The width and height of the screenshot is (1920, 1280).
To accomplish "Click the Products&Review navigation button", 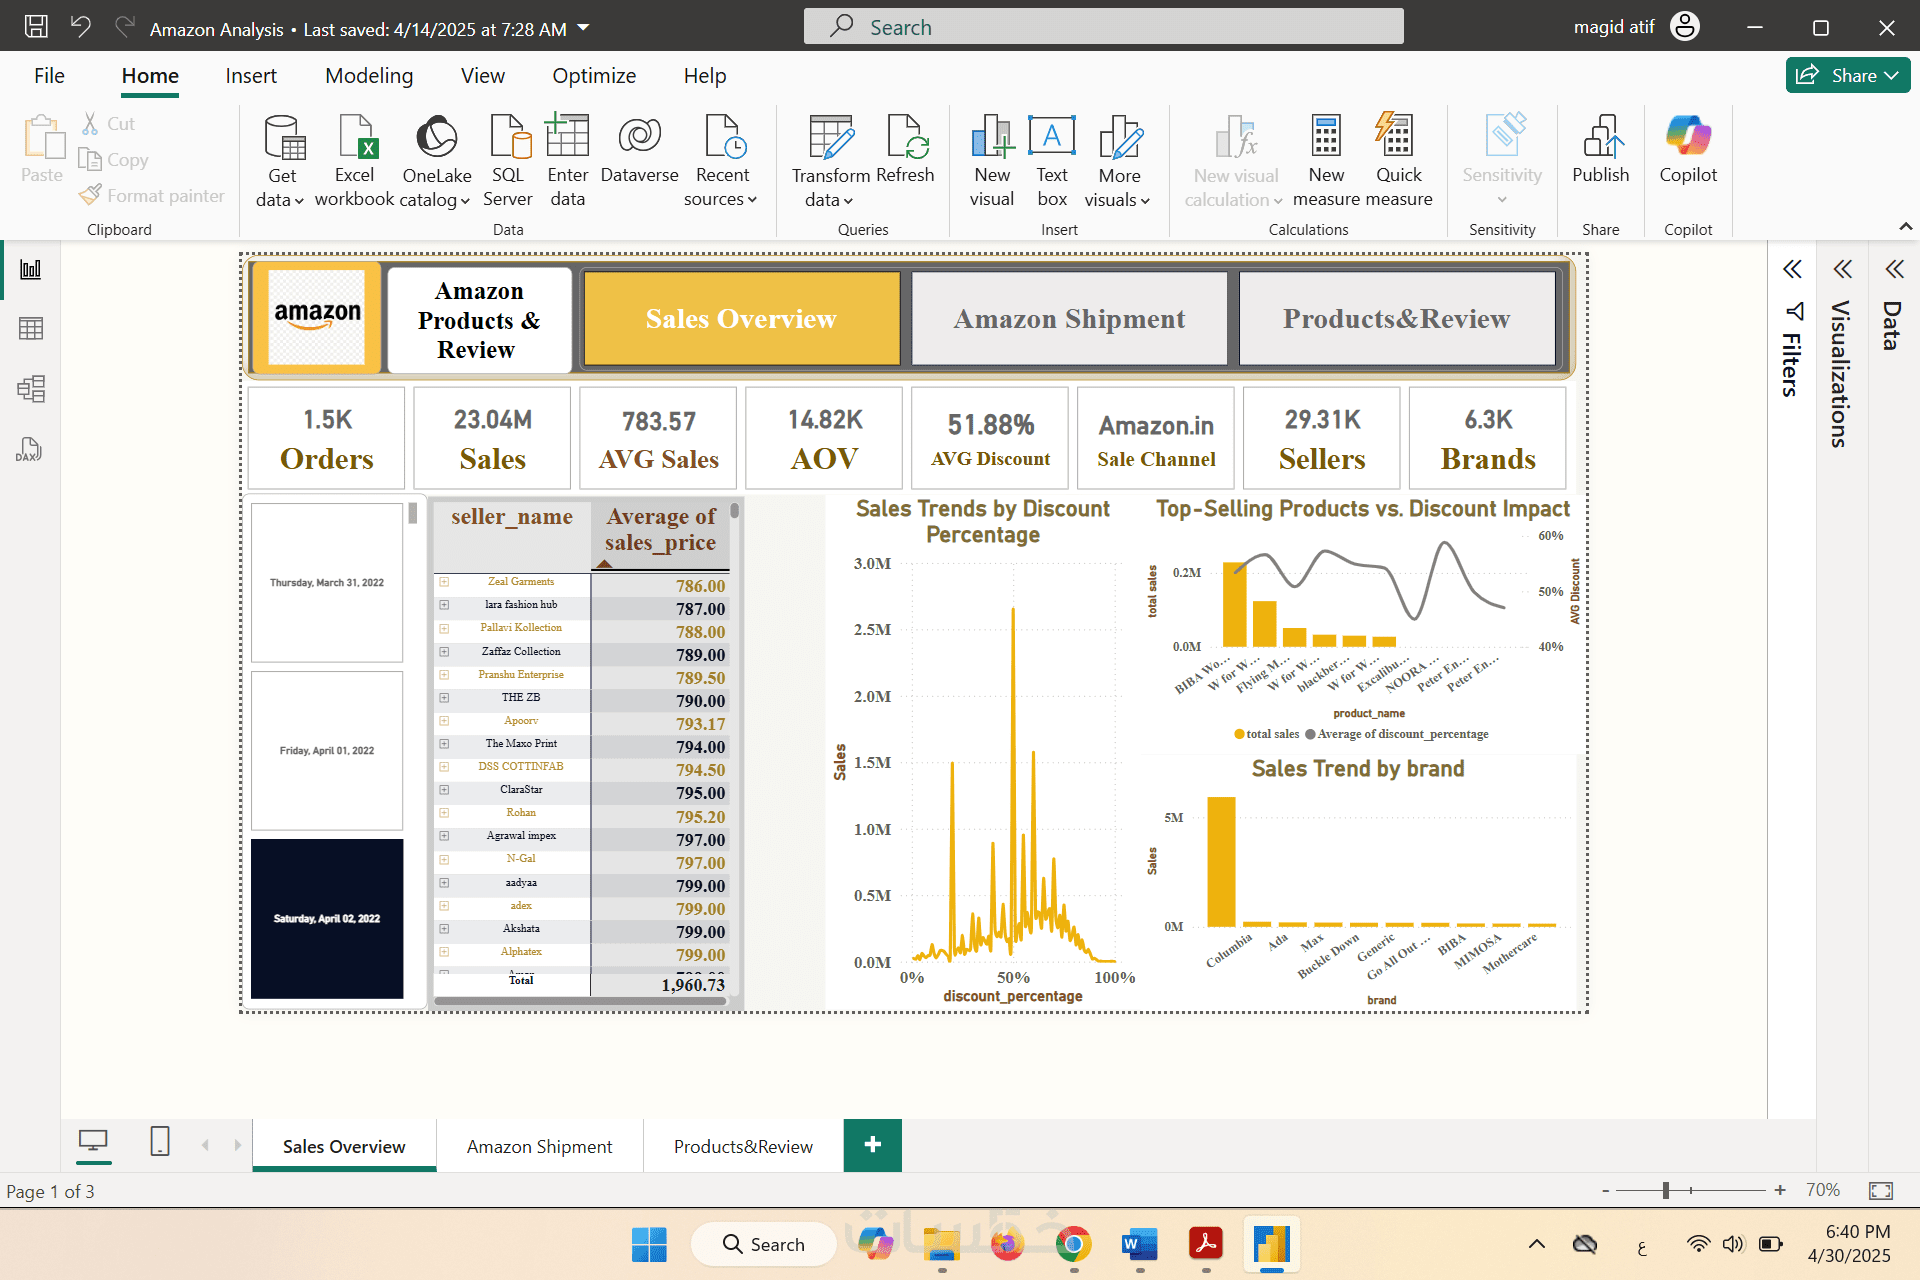I will pyautogui.click(x=1396, y=319).
